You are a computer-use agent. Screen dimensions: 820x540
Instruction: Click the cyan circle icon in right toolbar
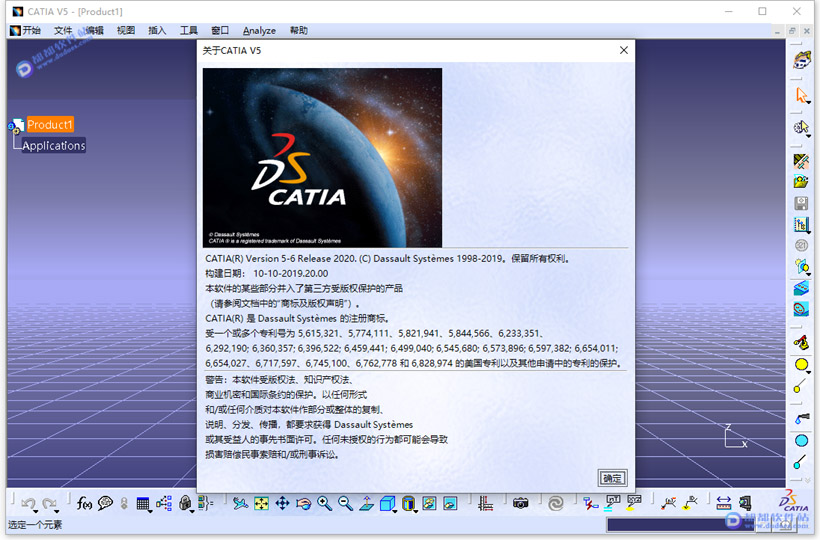coord(801,440)
